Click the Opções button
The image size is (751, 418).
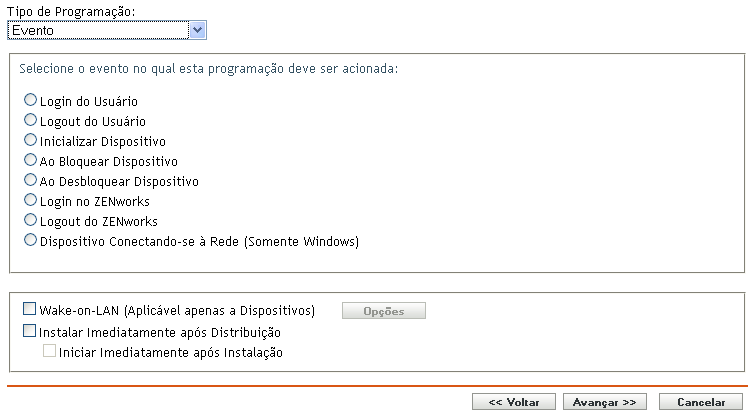(384, 311)
